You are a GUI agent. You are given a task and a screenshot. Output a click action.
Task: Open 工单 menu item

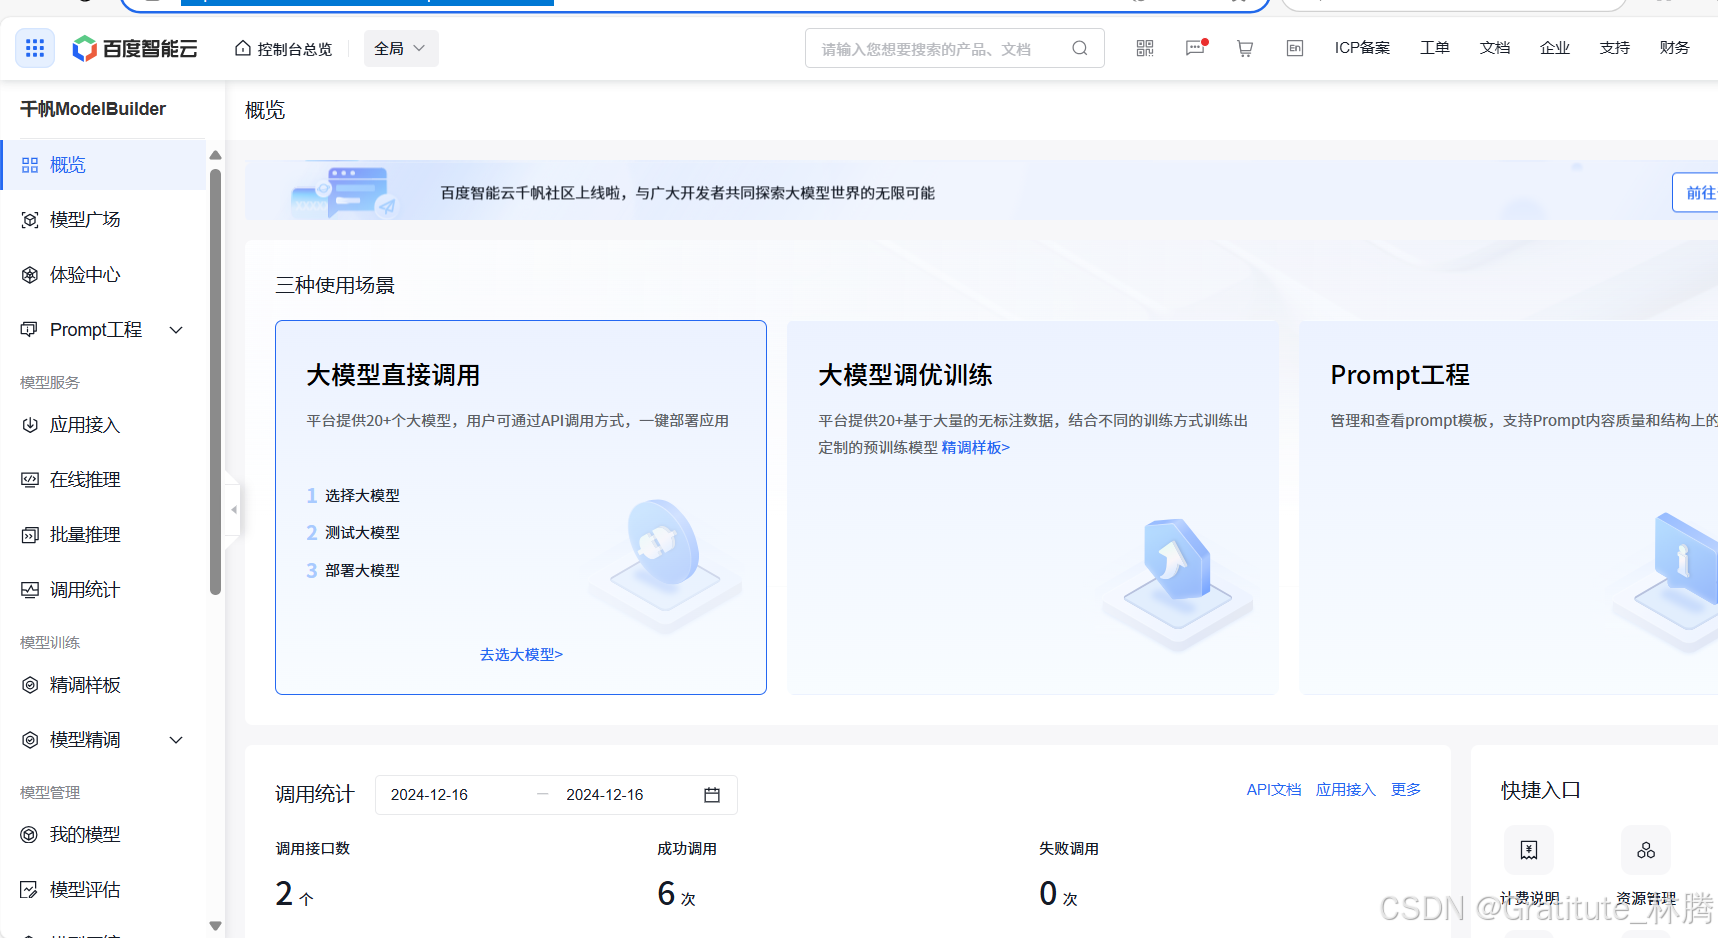(1435, 48)
